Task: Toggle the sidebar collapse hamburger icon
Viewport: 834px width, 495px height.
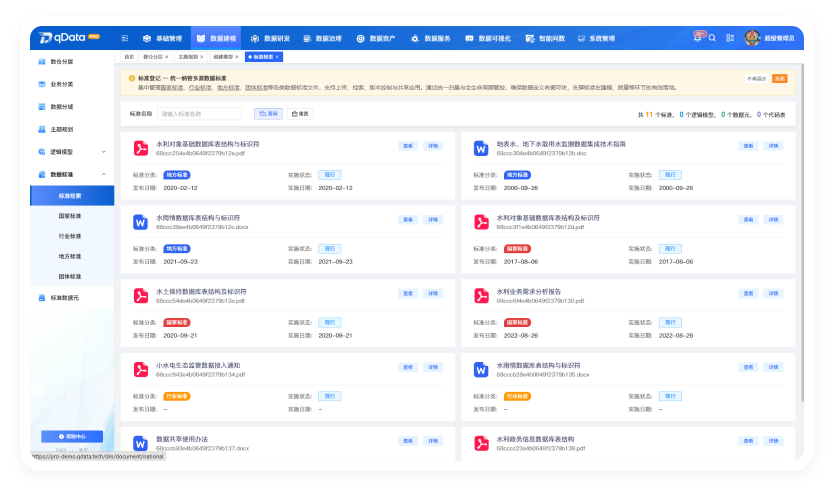Action: point(124,38)
